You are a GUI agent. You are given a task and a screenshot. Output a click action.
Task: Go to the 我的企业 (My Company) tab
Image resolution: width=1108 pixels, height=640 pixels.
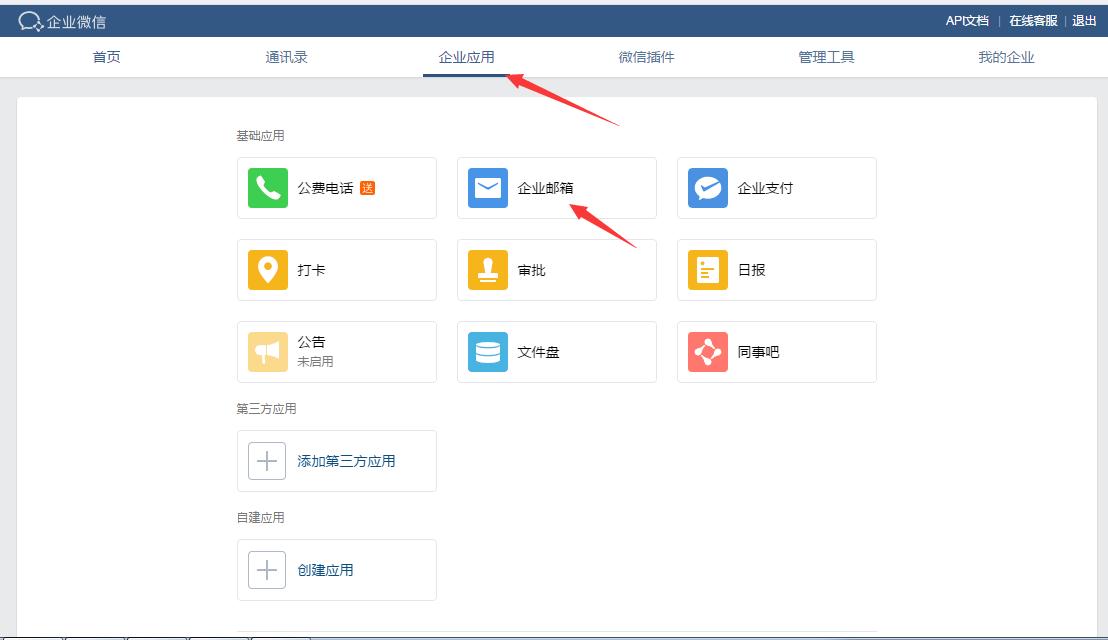tap(1006, 57)
